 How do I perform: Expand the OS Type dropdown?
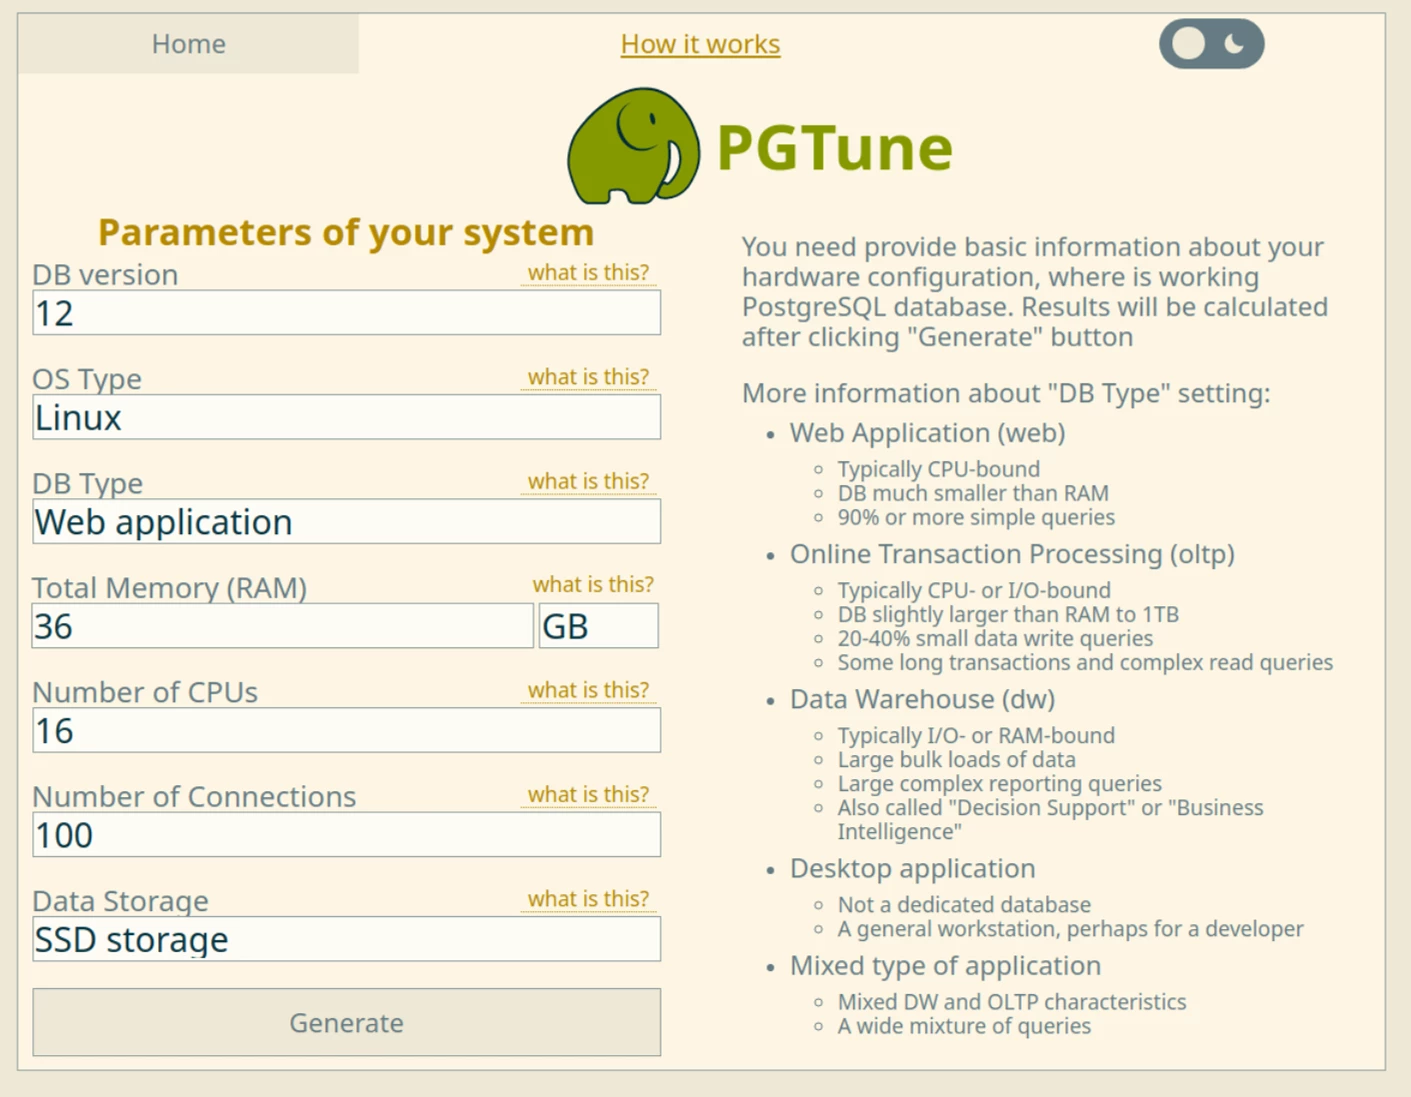(346, 418)
